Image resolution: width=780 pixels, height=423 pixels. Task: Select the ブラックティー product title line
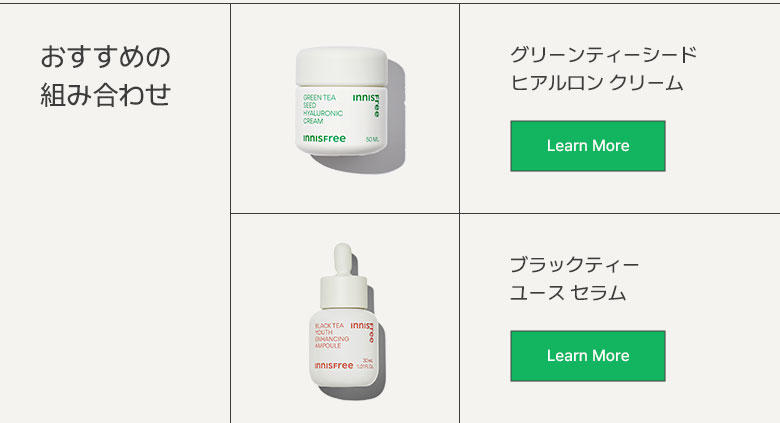click(x=575, y=265)
